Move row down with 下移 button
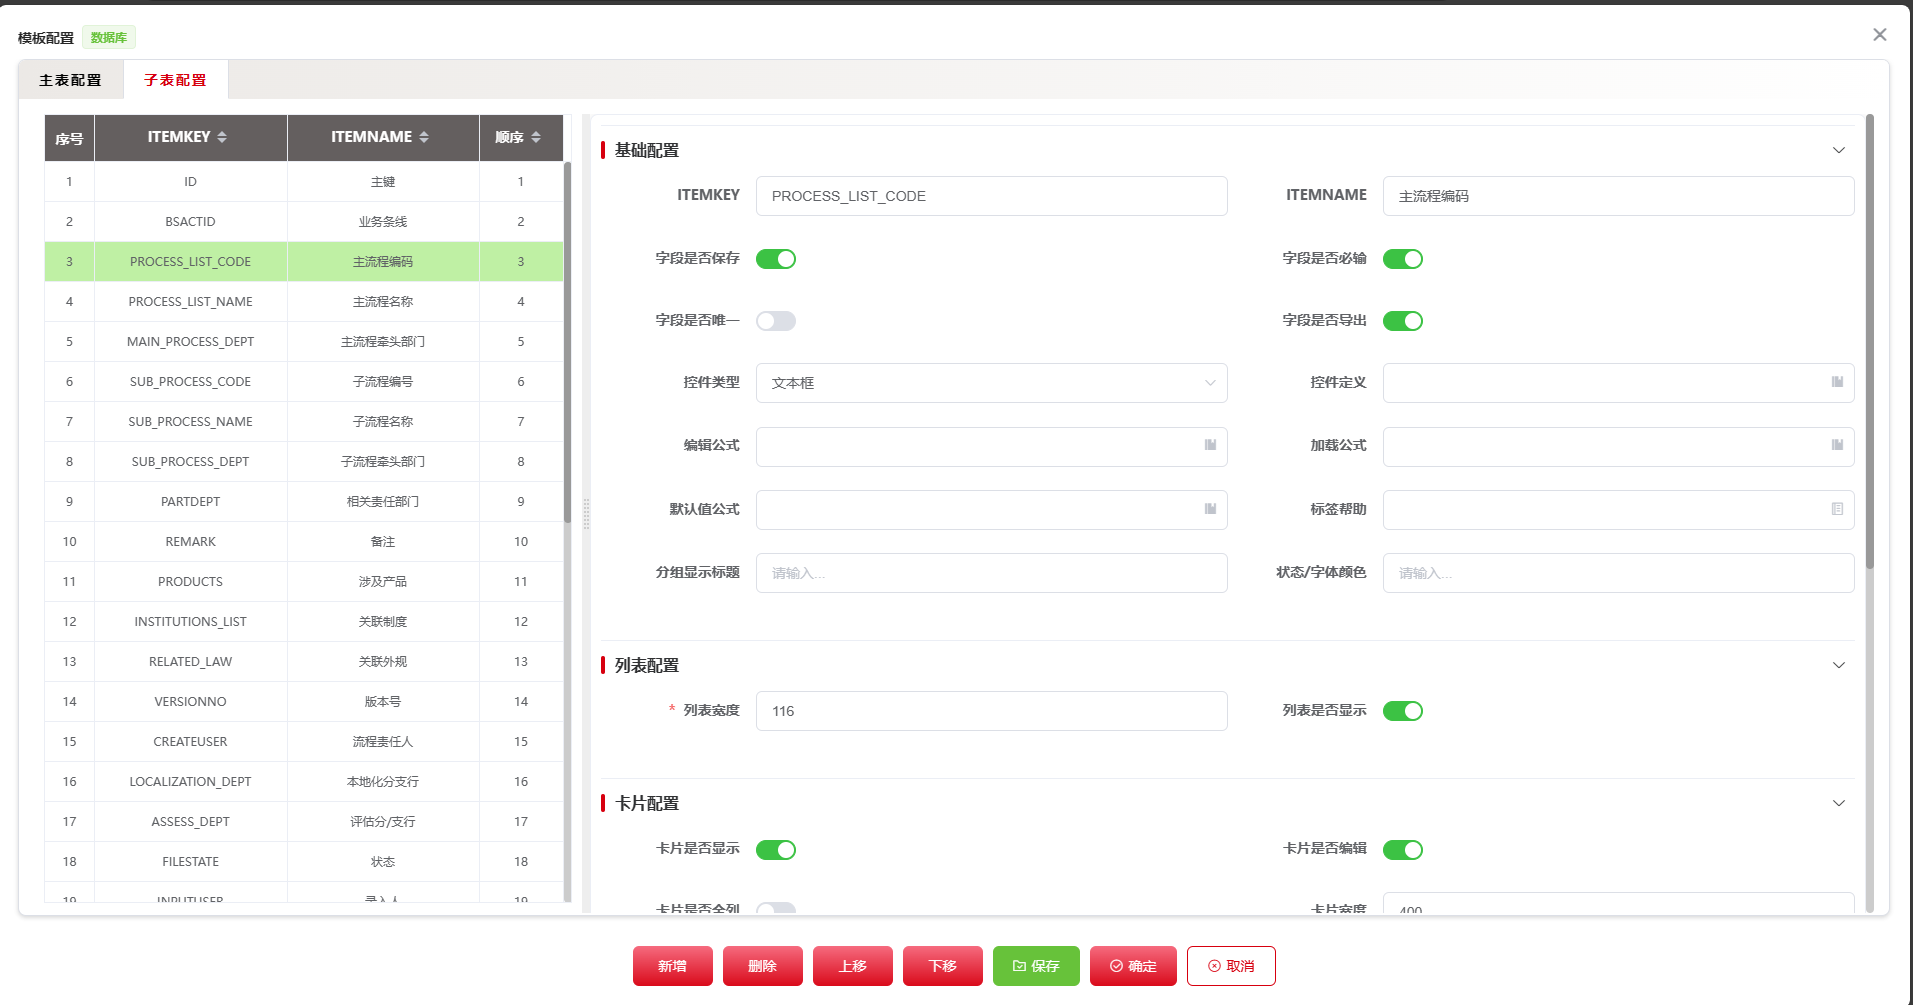 (943, 966)
